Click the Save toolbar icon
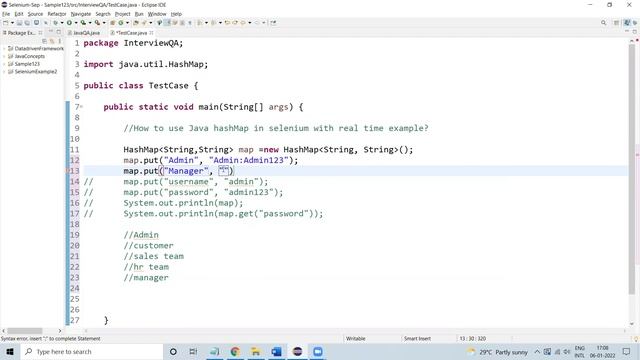 click(19, 23)
